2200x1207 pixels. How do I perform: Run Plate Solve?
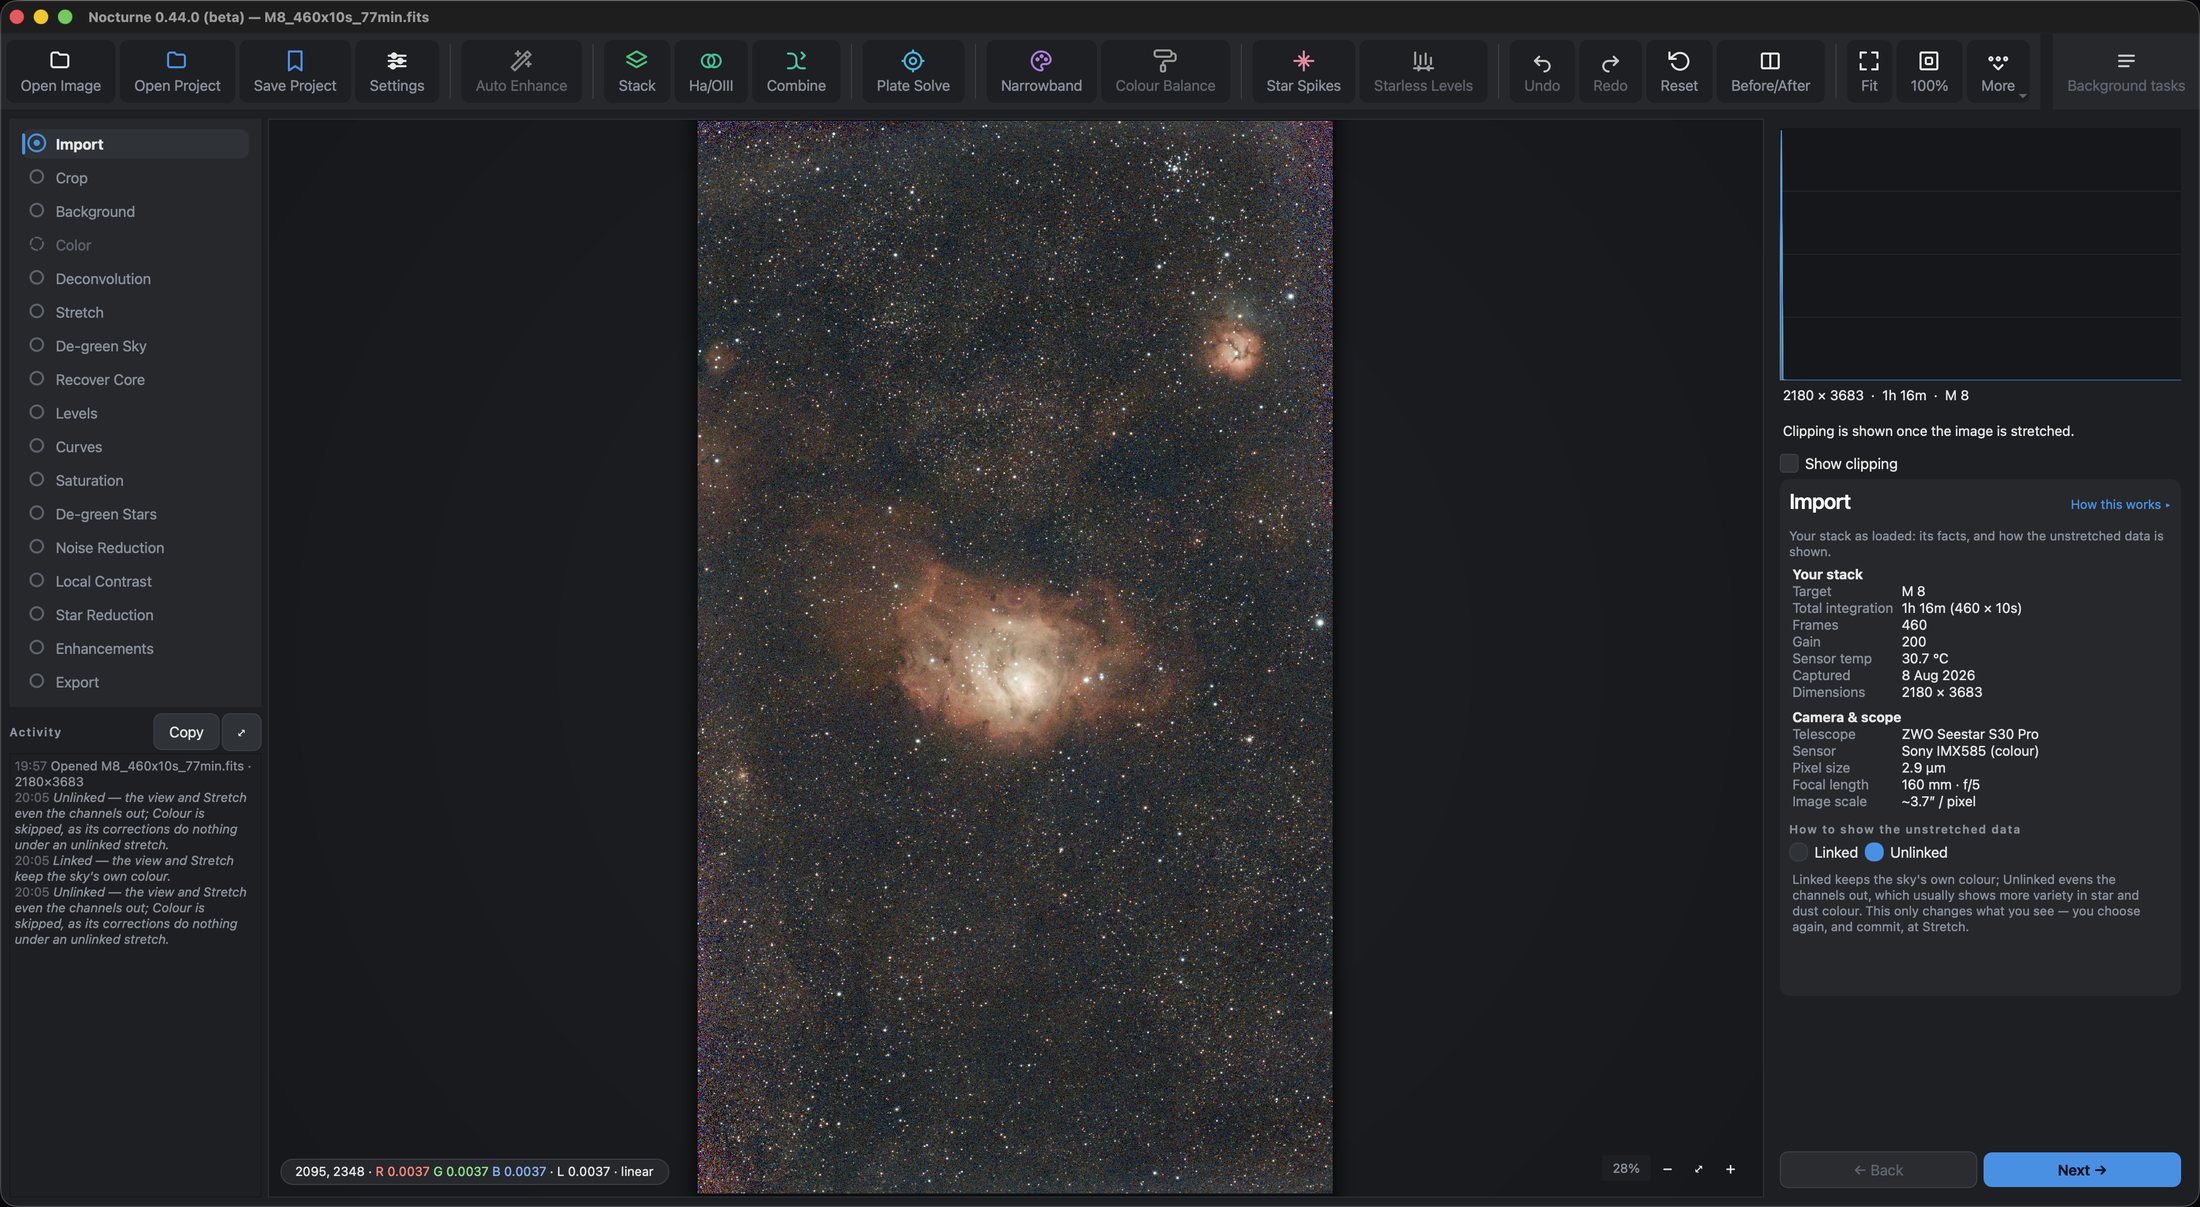pyautogui.click(x=913, y=71)
